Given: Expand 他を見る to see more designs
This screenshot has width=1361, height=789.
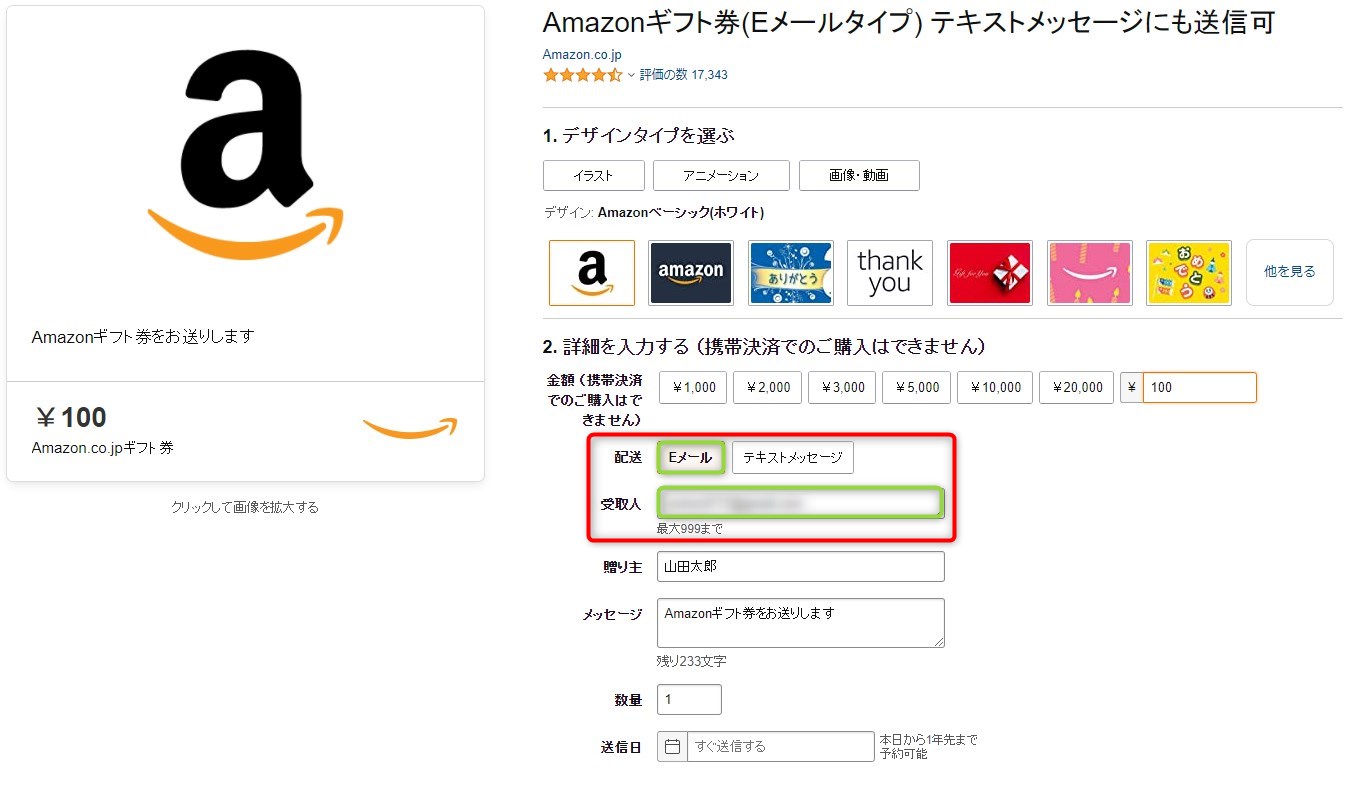Looking at the screenshot, I should [x=1289, y=272].
